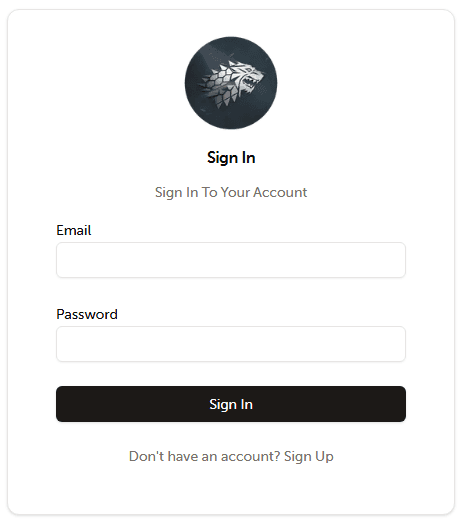Click the Password field label
The height and width of the screenshot is (525, 465).
pos(87,314)
